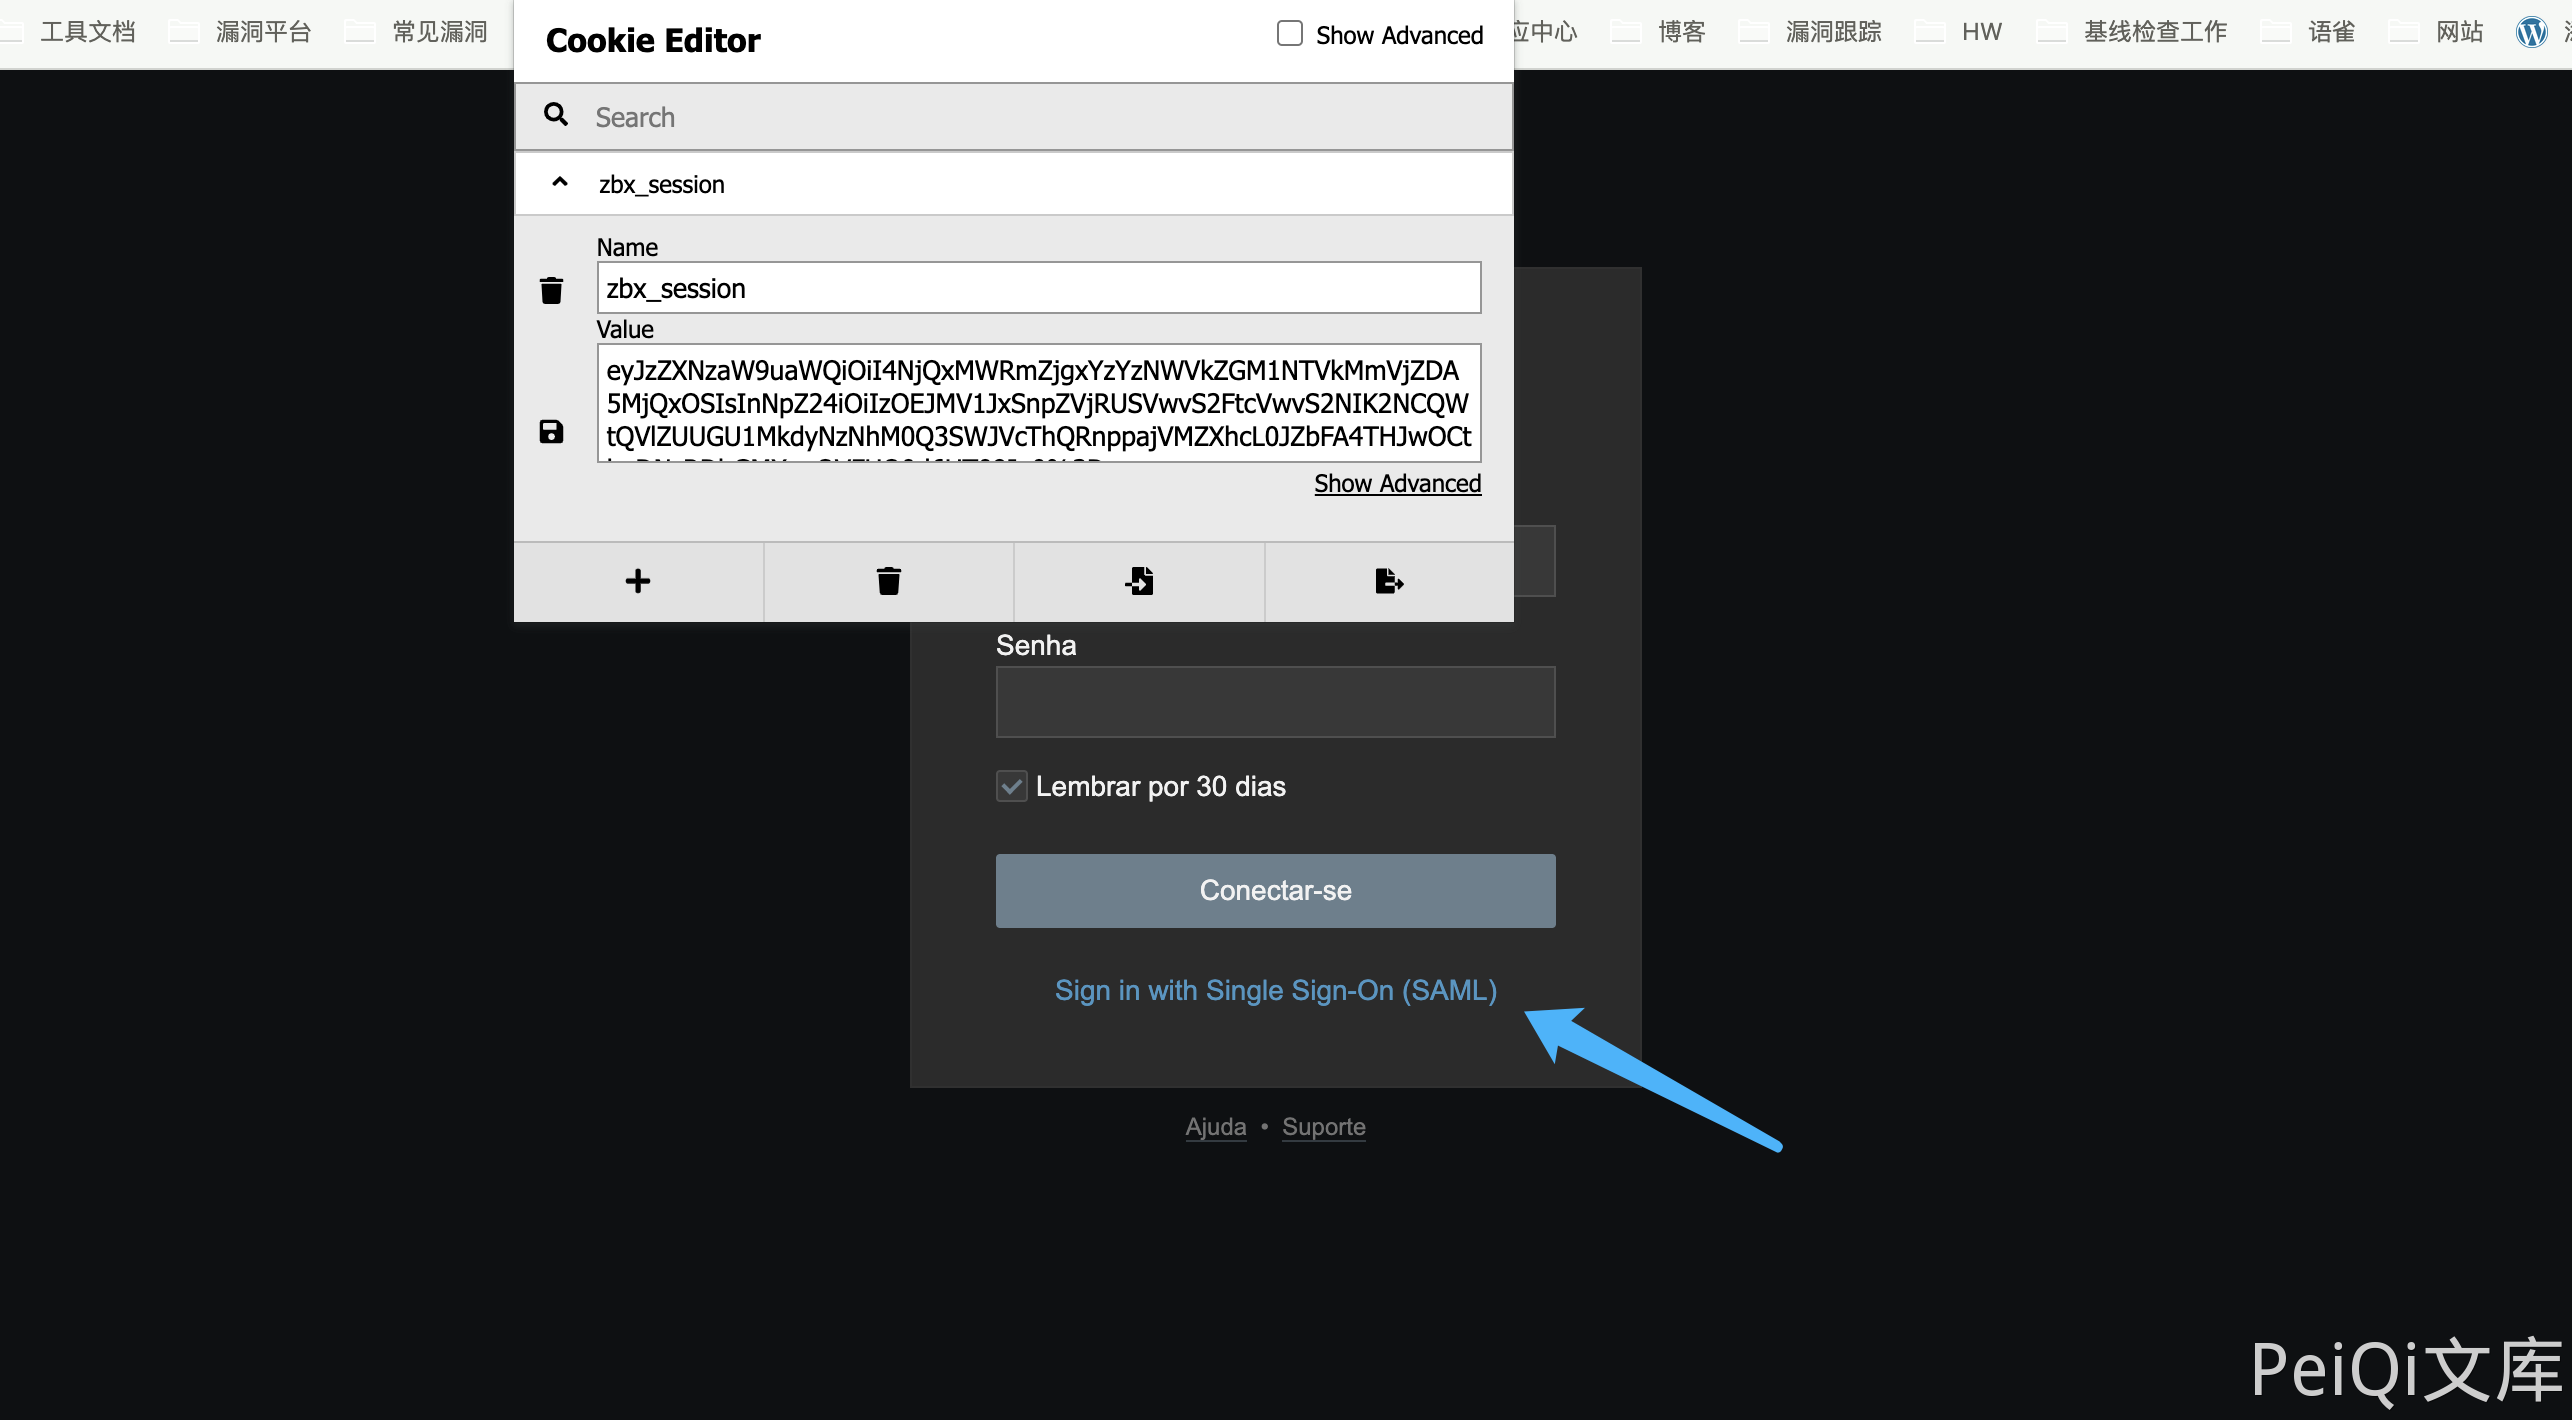Image resolution: width=2572 pixels, height=1420 pixels.
Task: Click into the Senha password field
Action: (x=1275, y=702)
